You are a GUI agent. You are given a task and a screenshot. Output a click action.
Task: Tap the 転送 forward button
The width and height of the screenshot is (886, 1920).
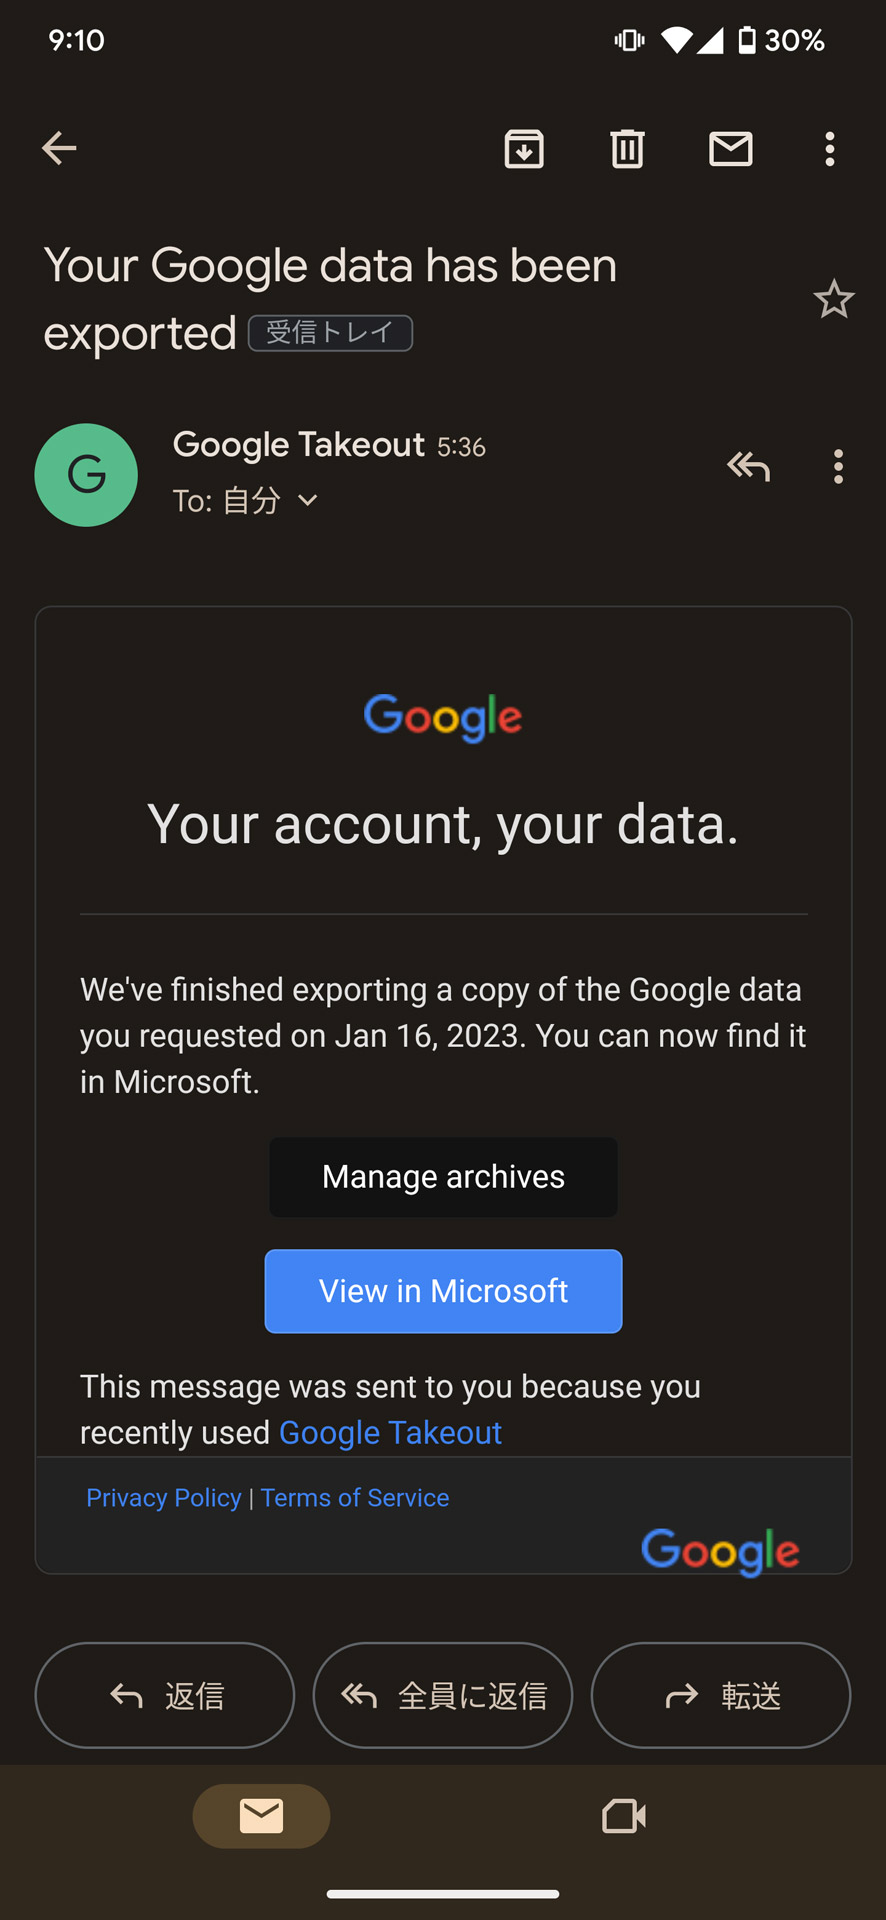[721, 1695]
